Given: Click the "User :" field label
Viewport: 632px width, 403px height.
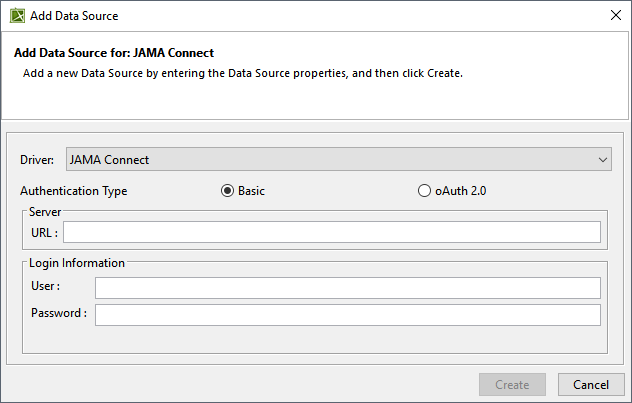Looking at the screenshot, I should point(45,288).
